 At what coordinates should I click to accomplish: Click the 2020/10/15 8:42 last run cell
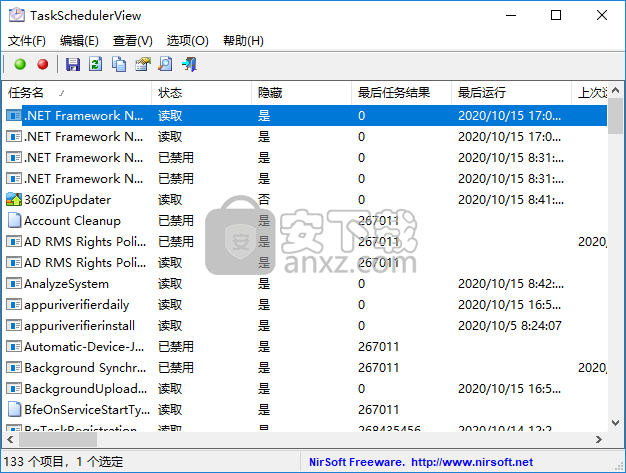point(511,283)
